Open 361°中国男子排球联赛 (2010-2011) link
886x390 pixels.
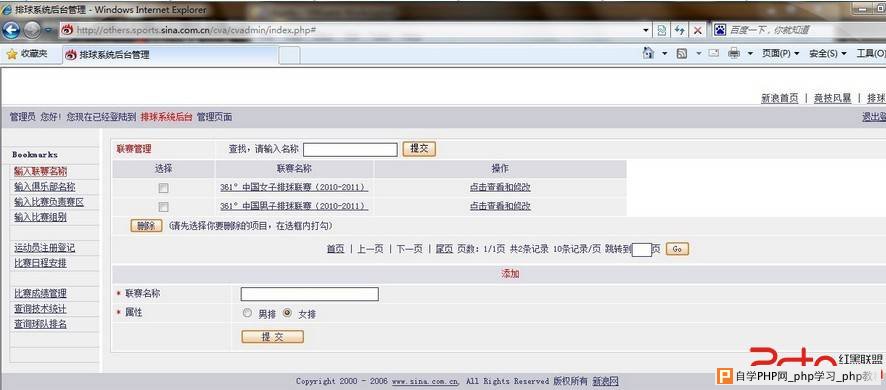[x=294, y=206]
